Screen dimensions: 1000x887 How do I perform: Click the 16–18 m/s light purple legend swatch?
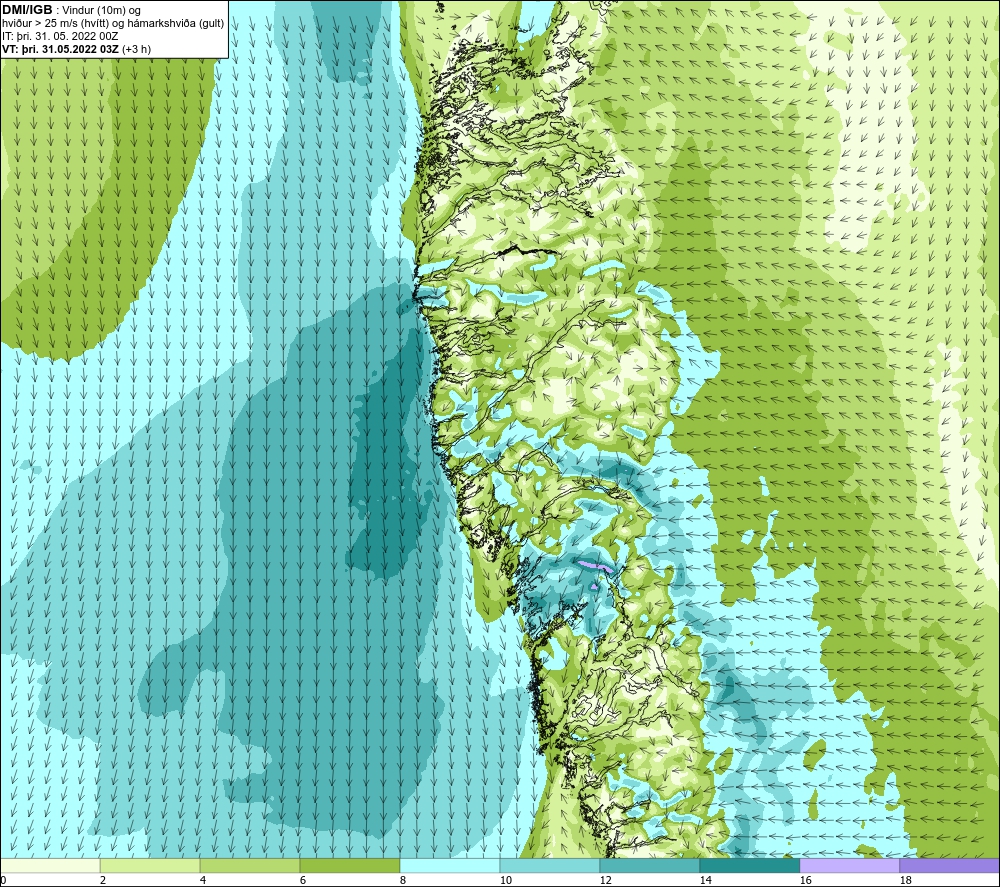pyautogui.click(x=849, y=865)
